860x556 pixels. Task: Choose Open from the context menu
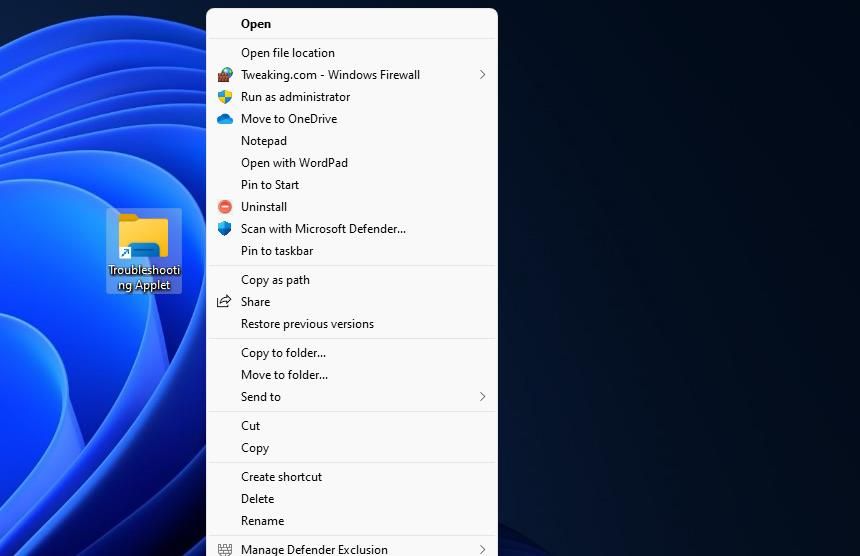(x=352, y=24)
